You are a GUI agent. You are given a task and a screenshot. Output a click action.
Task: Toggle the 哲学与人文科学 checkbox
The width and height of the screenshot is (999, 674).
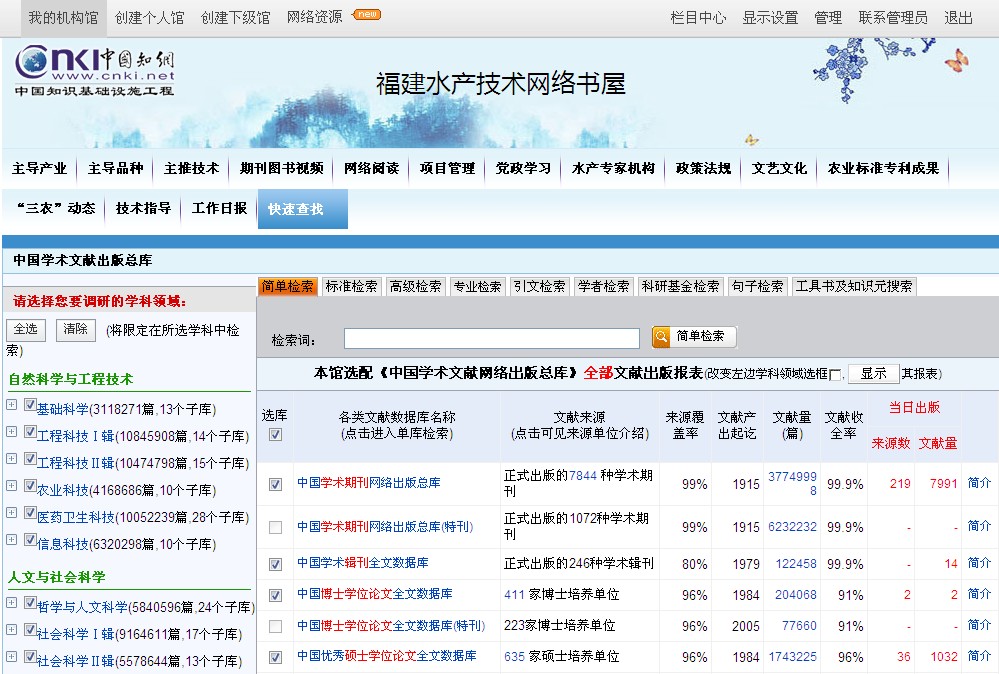click(x=30, y=602)
